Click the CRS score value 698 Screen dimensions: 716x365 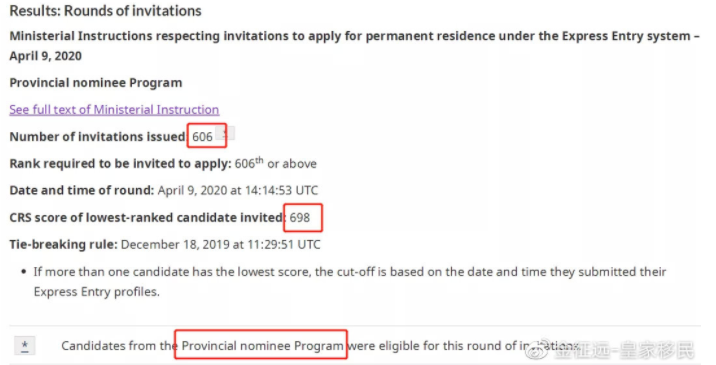[x=300, y=217]
